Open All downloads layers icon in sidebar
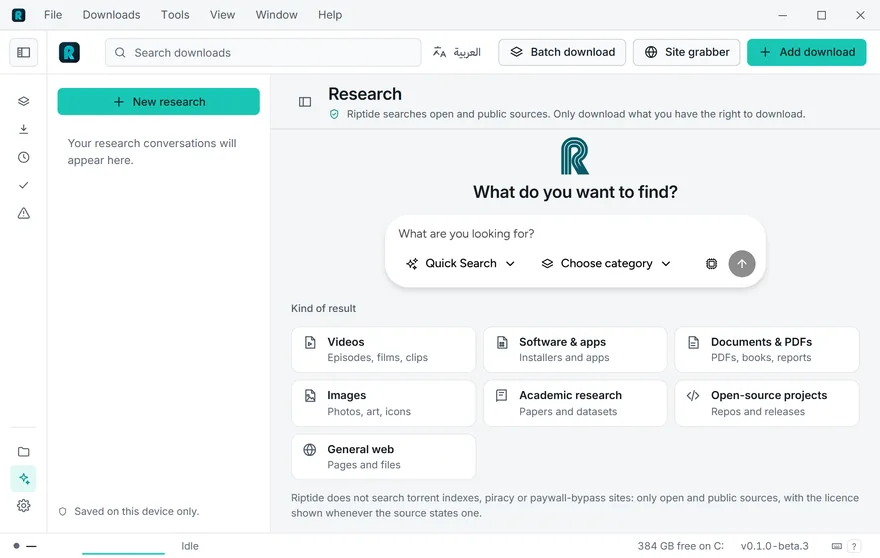 click(x=24, y=101)
